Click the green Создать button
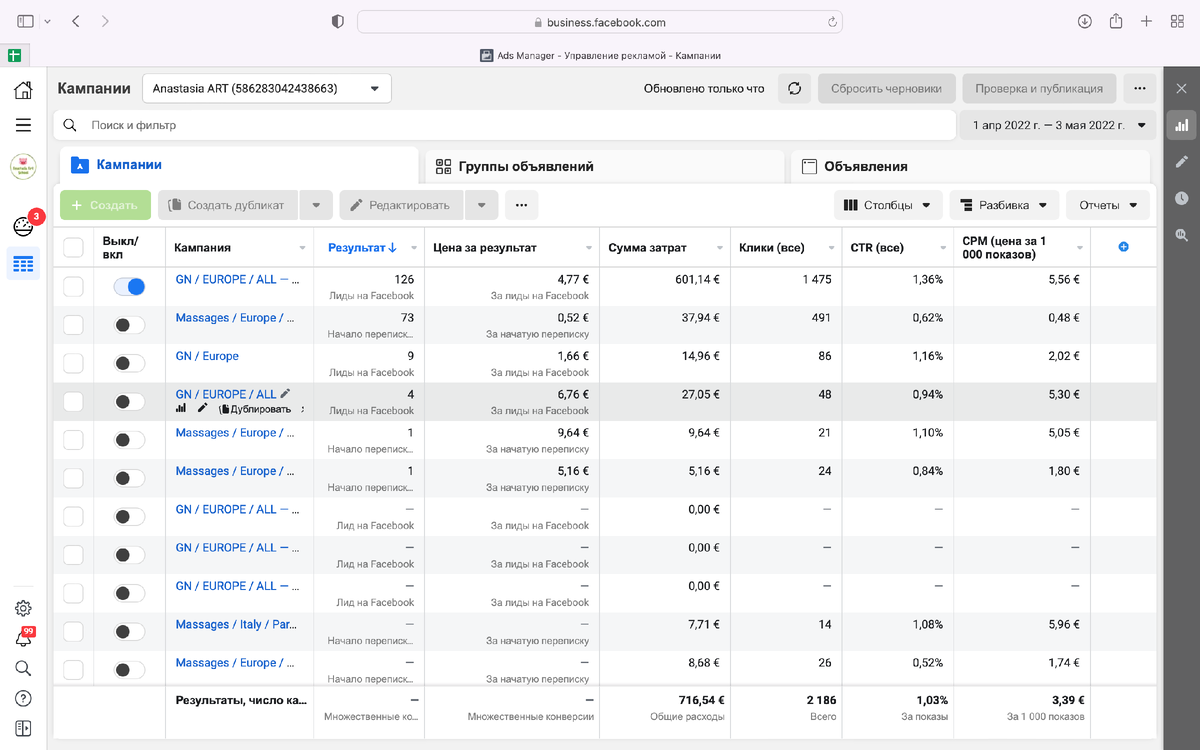Viewport: 1200px width, 750px height. pos(105,205)
